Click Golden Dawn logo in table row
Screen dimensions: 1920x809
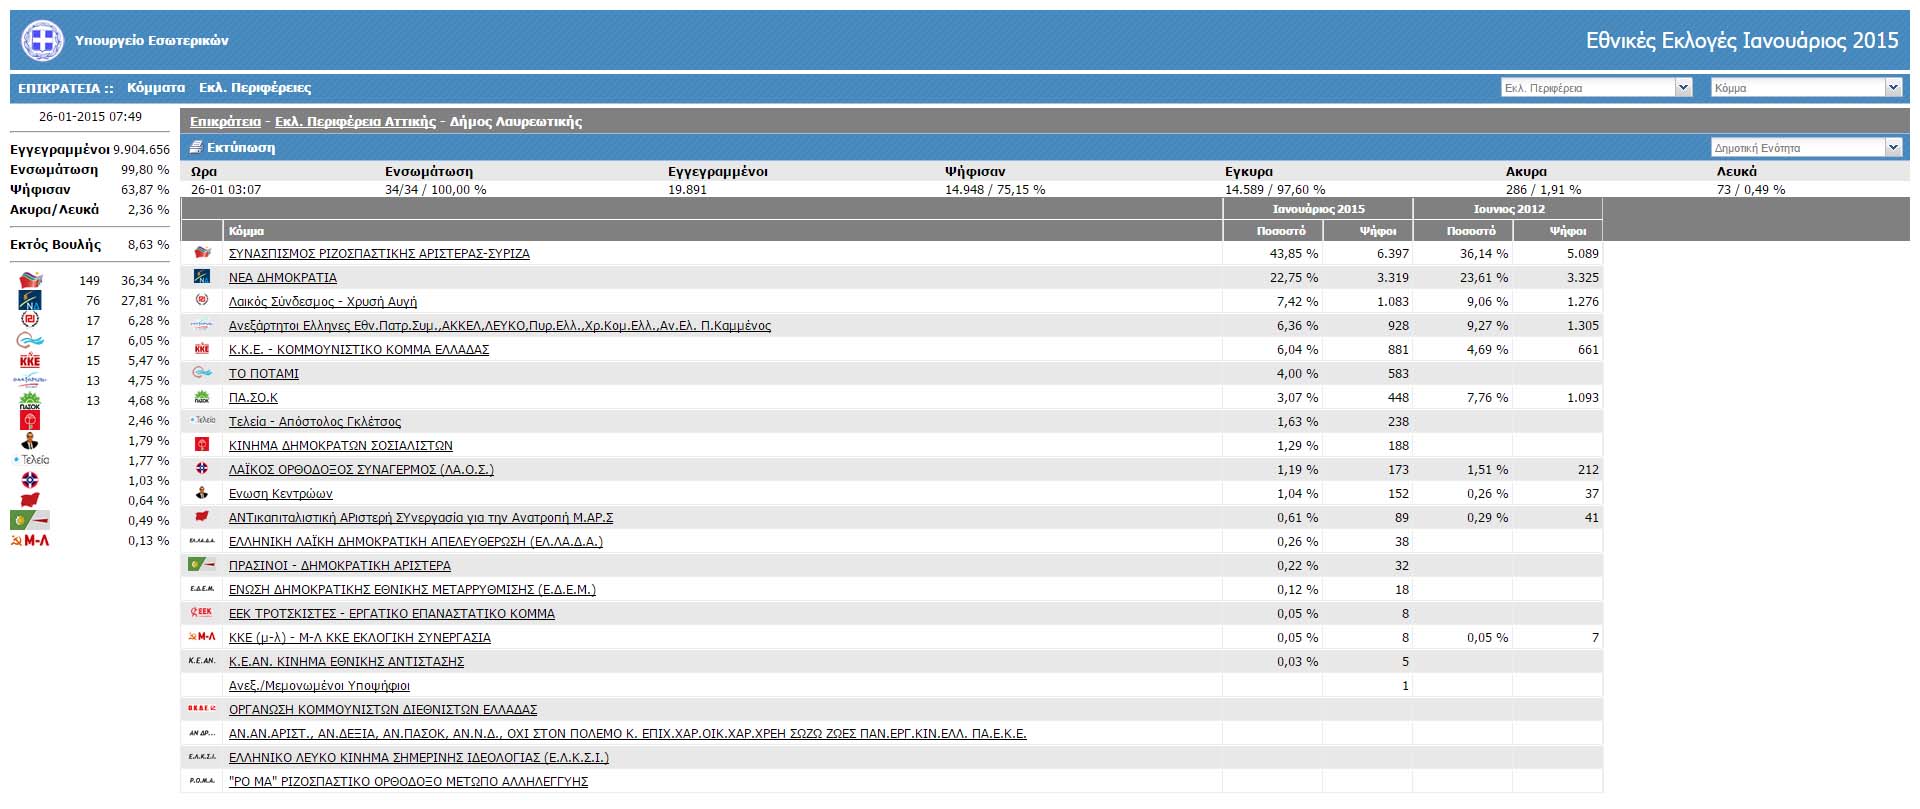[202, 301]
